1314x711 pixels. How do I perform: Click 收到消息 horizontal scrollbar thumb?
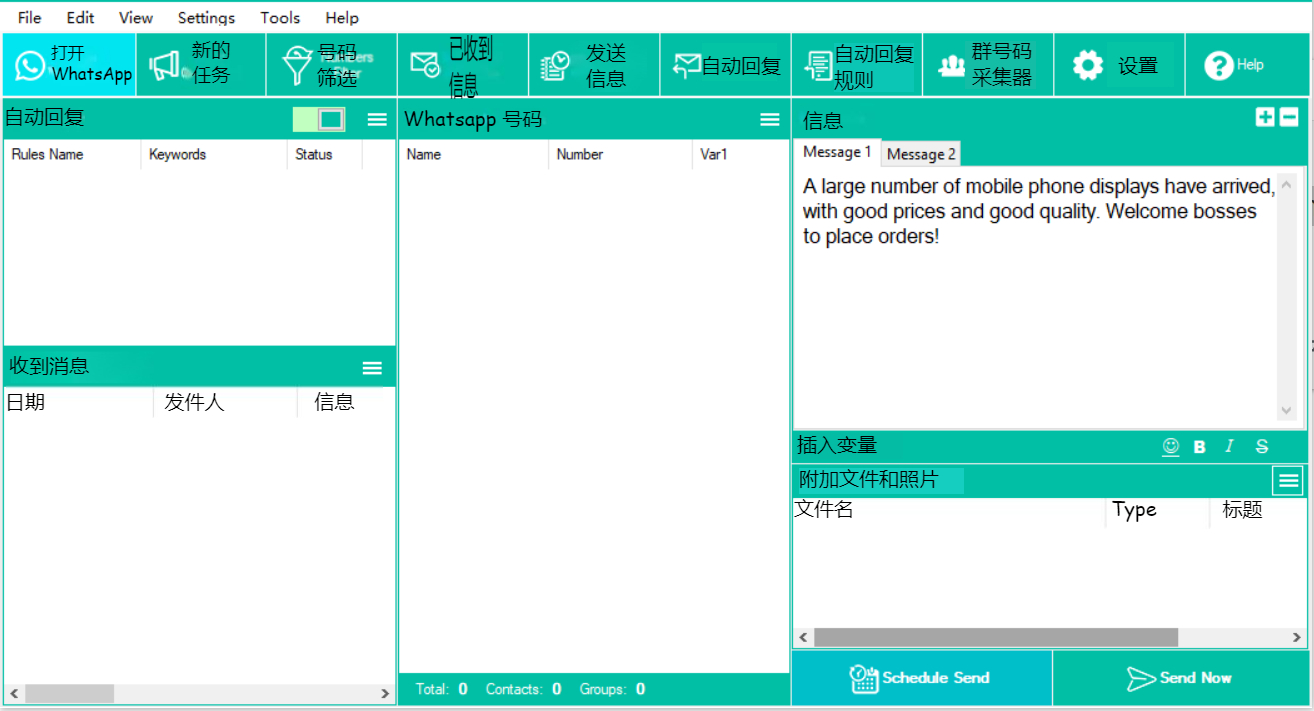pyautogui.click(x=70, y=693)
